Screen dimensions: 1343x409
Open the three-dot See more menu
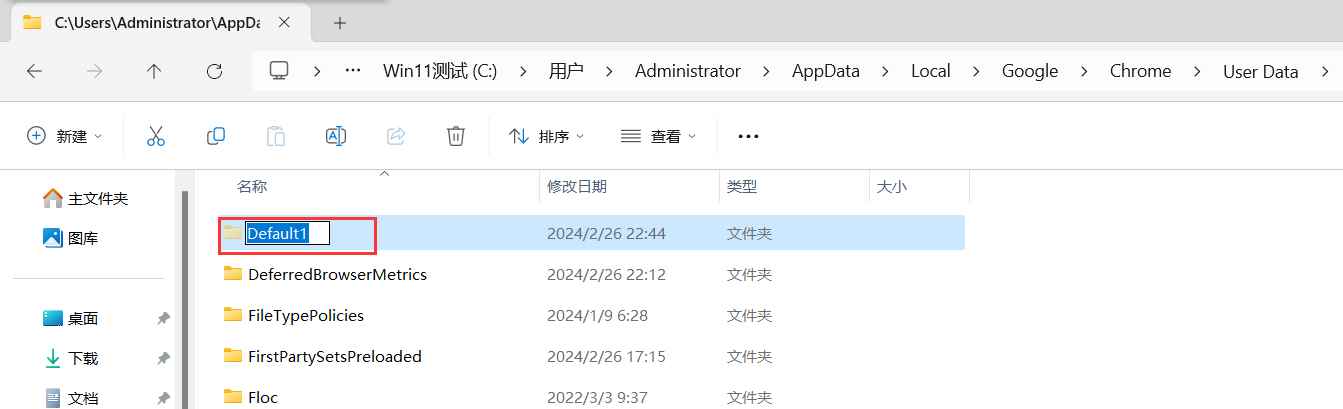(x=749, y=136)
